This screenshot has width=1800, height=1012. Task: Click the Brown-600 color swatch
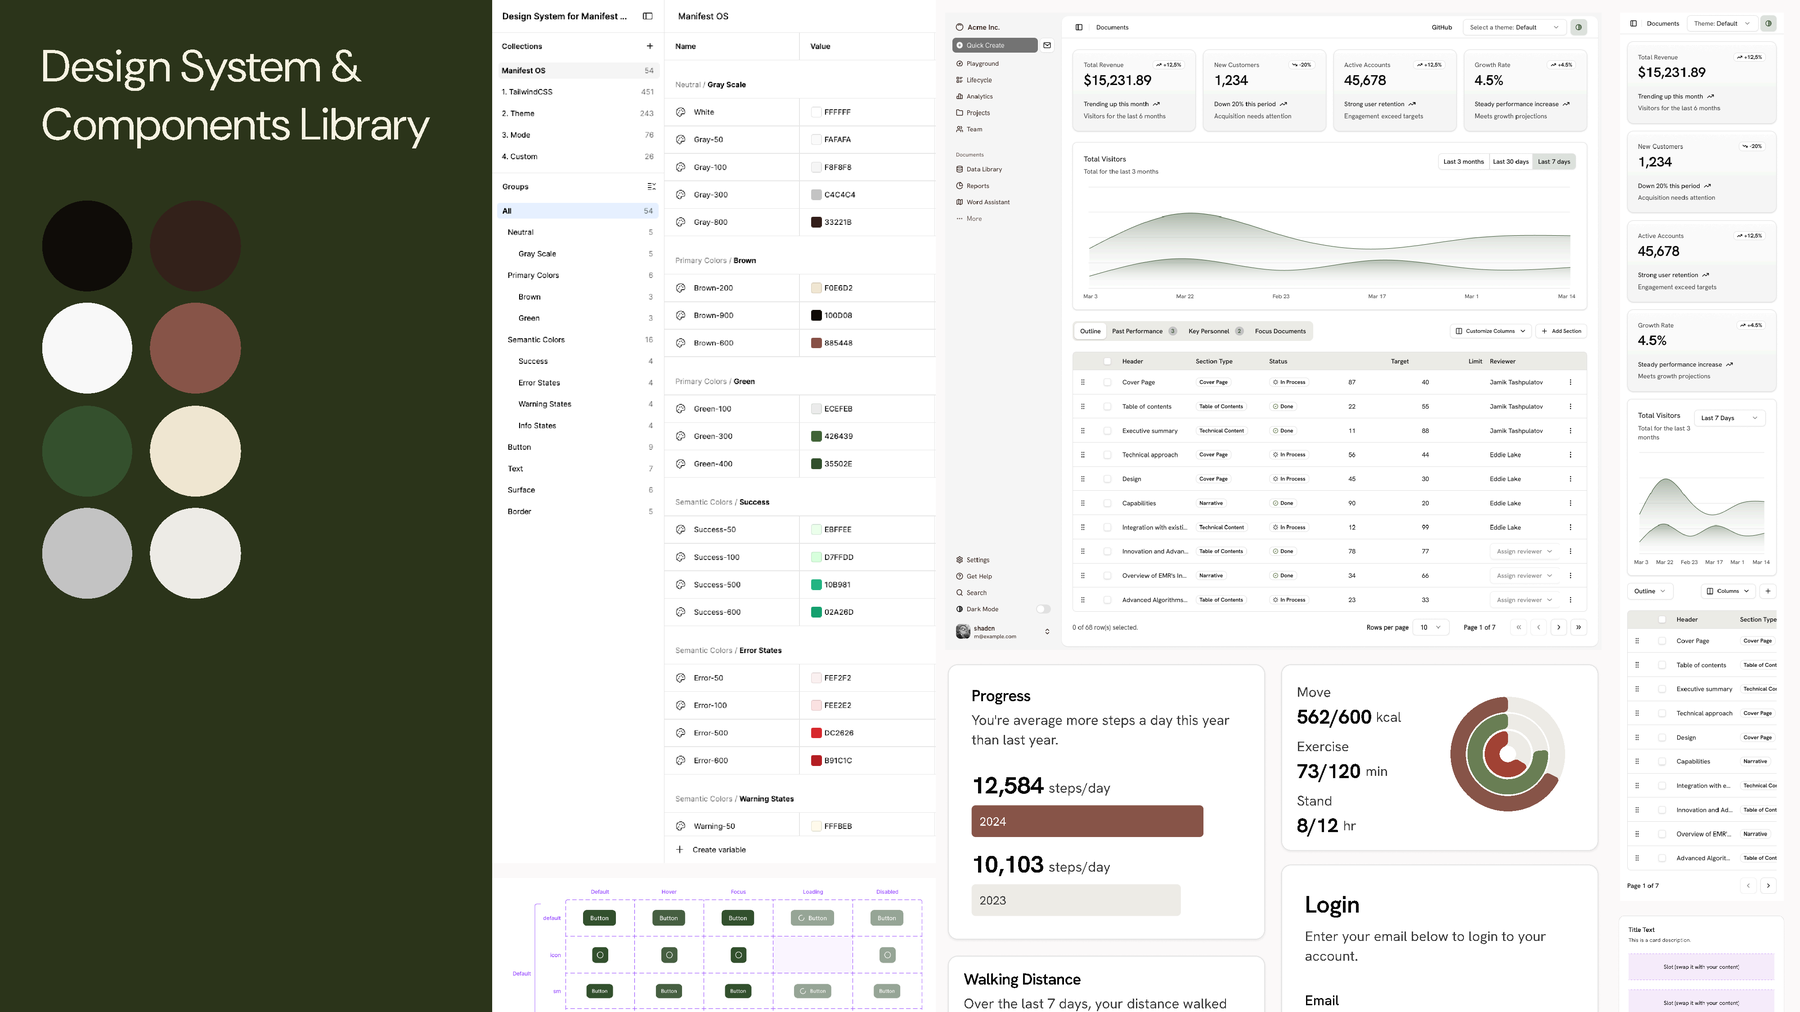pos(816,343)
